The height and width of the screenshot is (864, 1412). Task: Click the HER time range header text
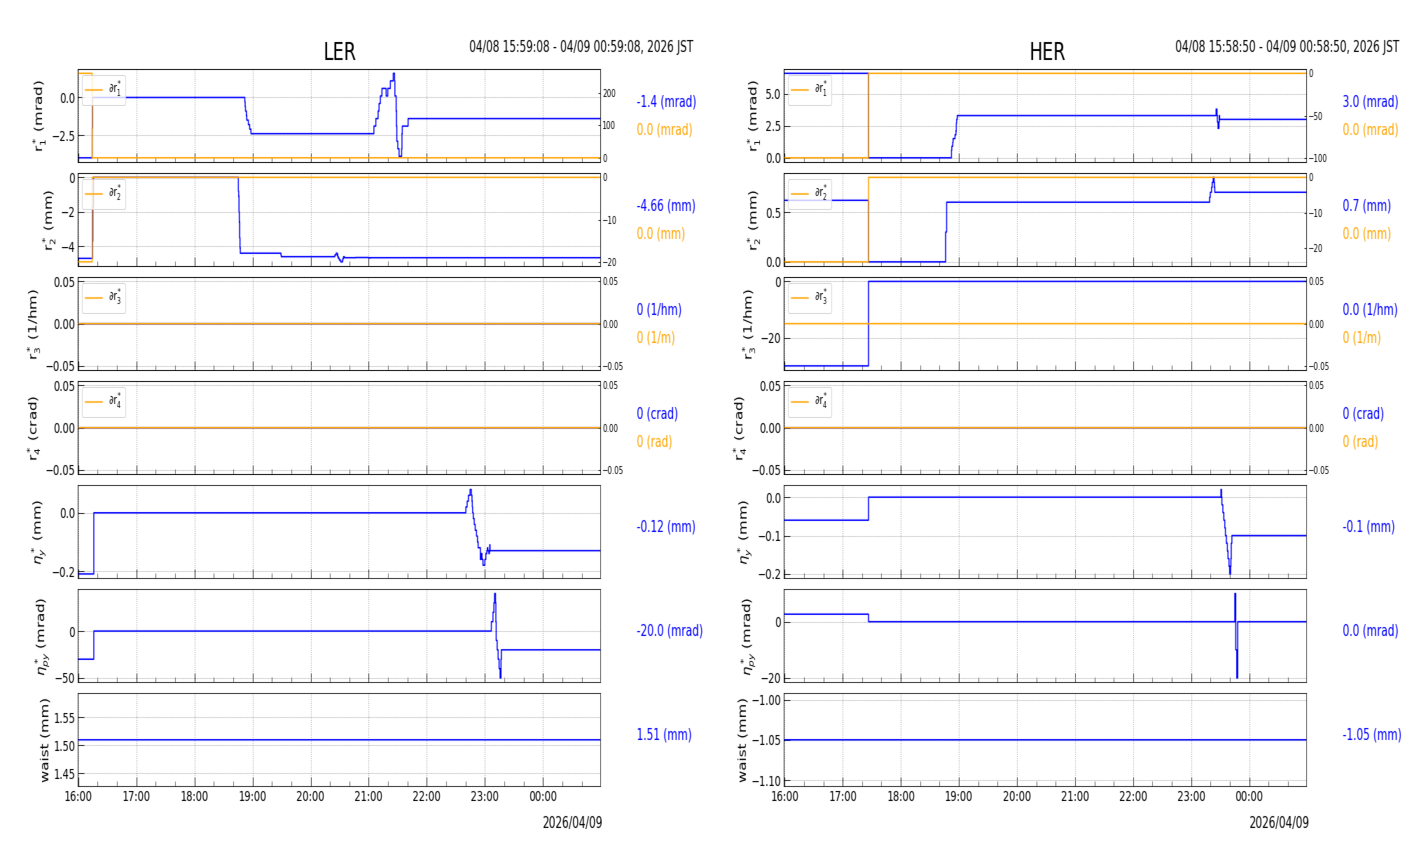1287,47
